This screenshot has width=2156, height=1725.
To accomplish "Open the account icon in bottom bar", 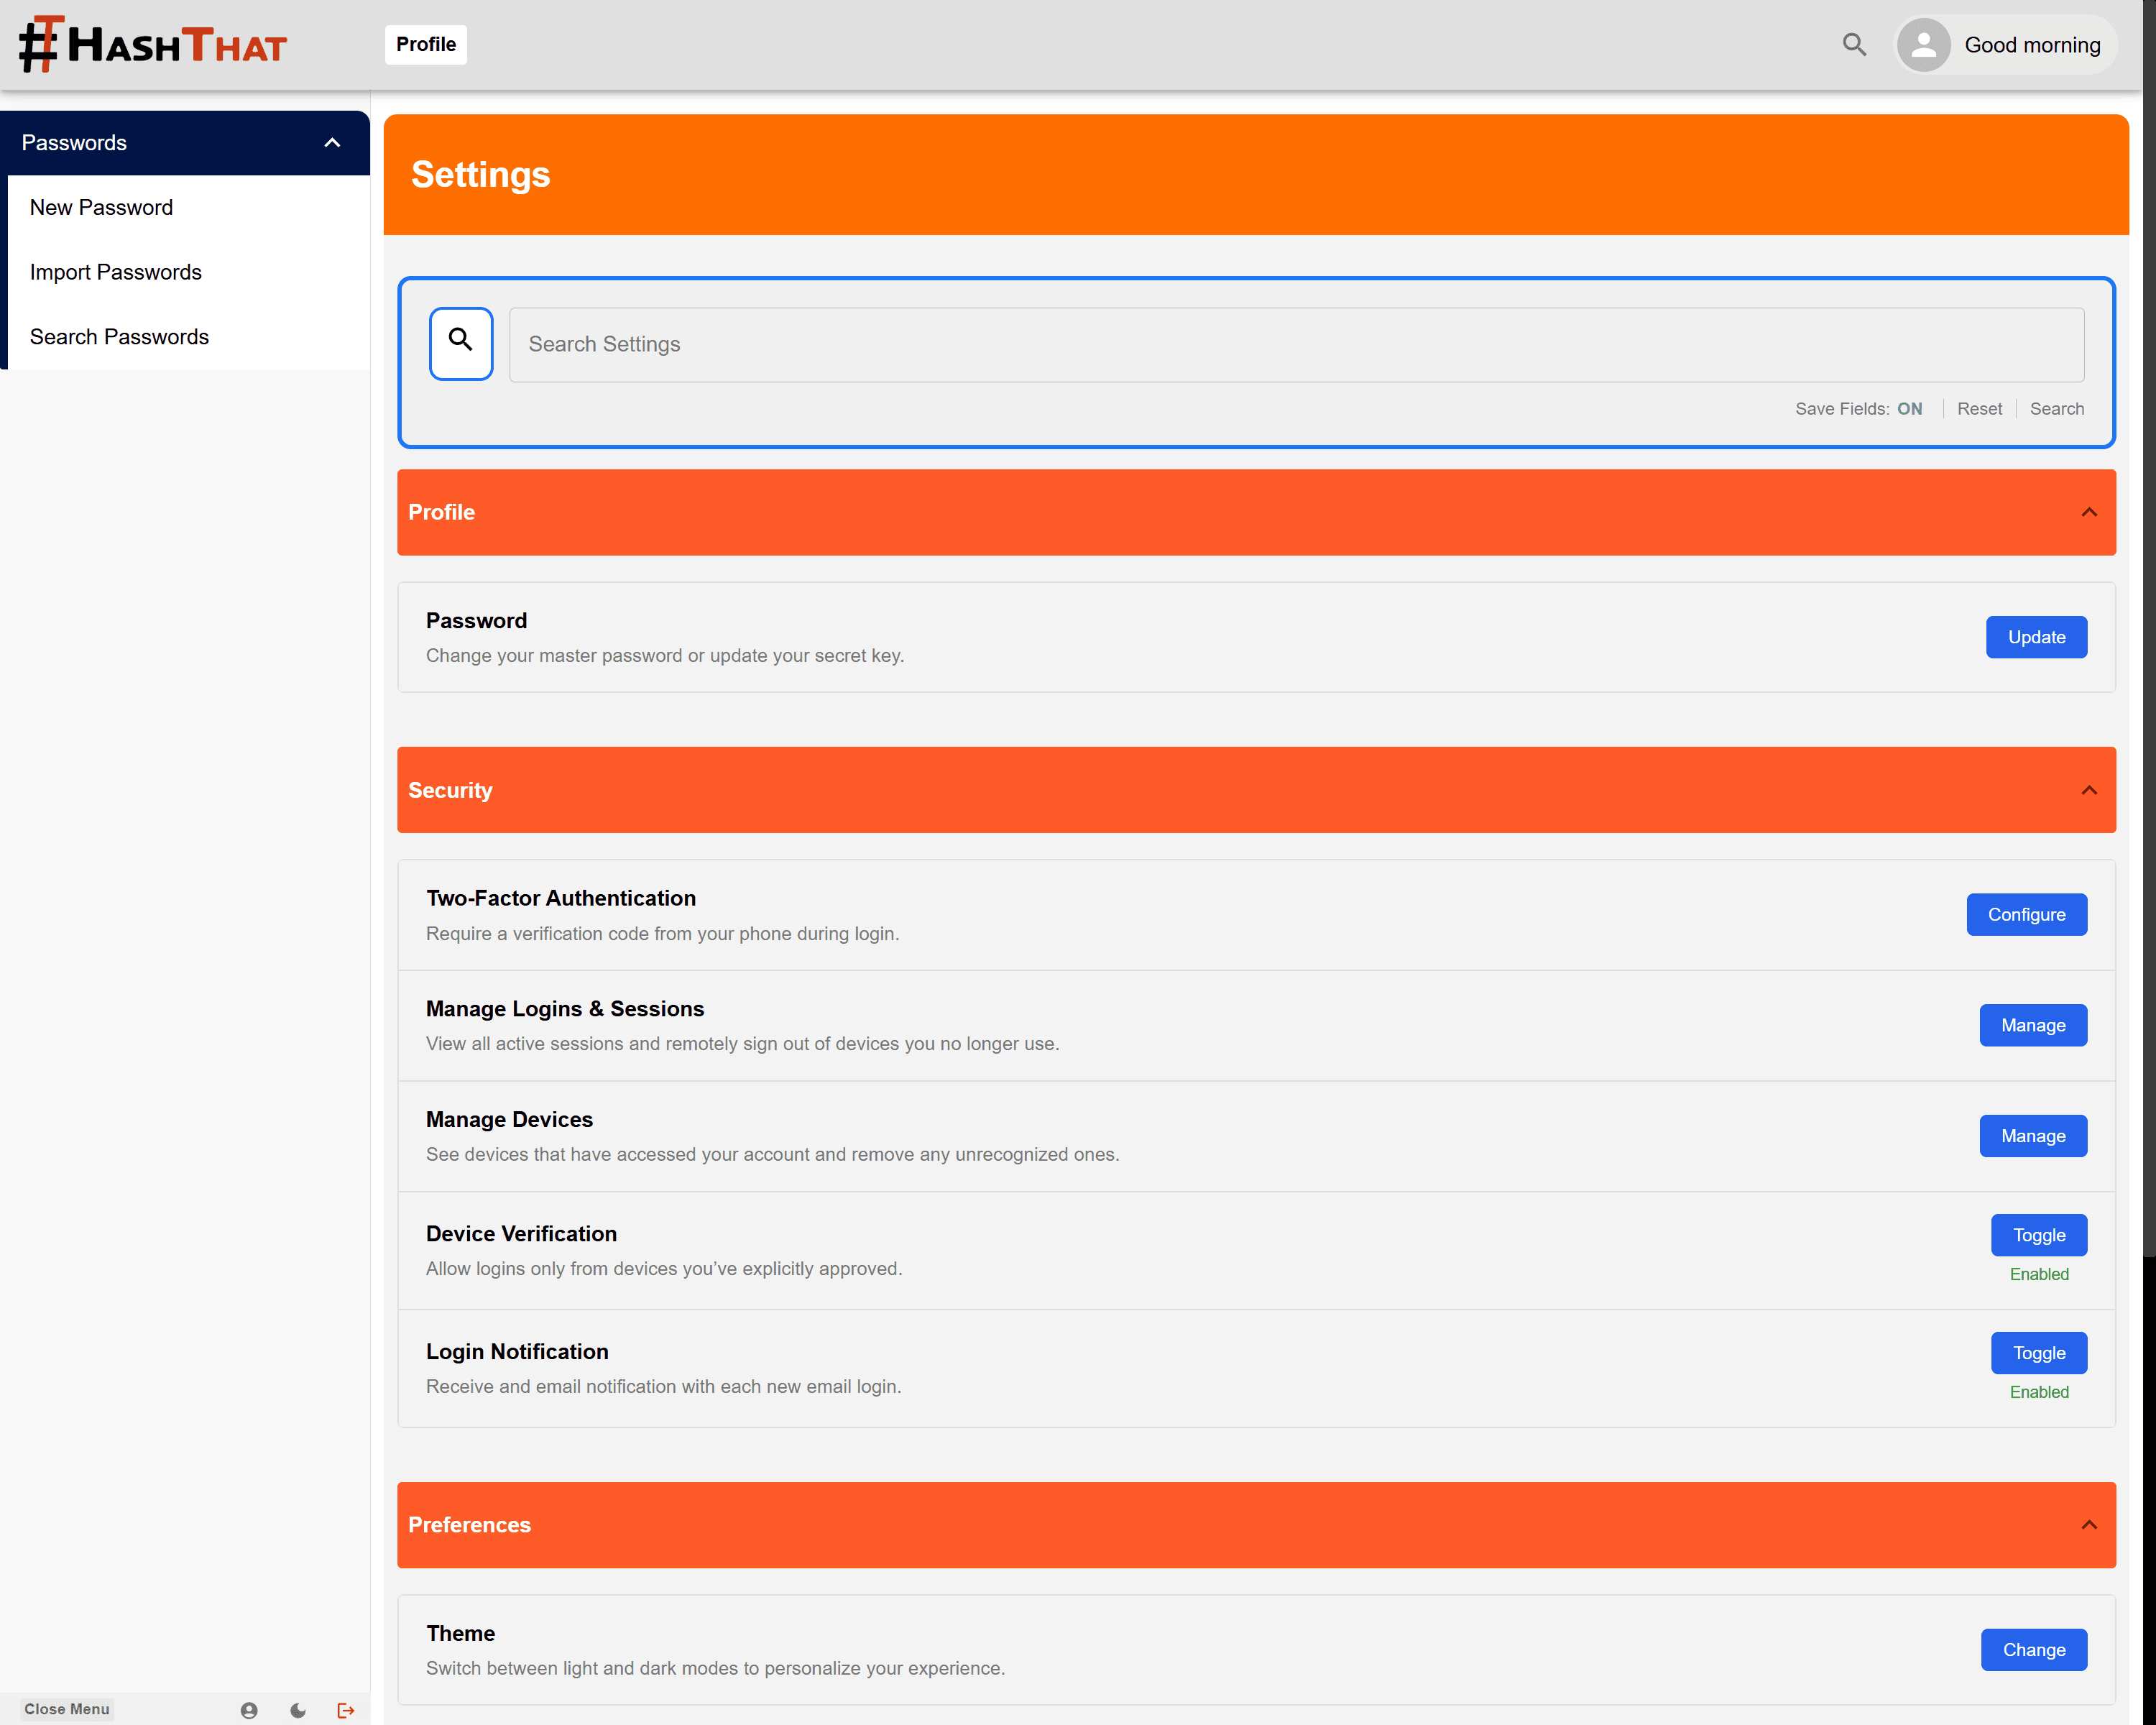I will point(249,1710).
